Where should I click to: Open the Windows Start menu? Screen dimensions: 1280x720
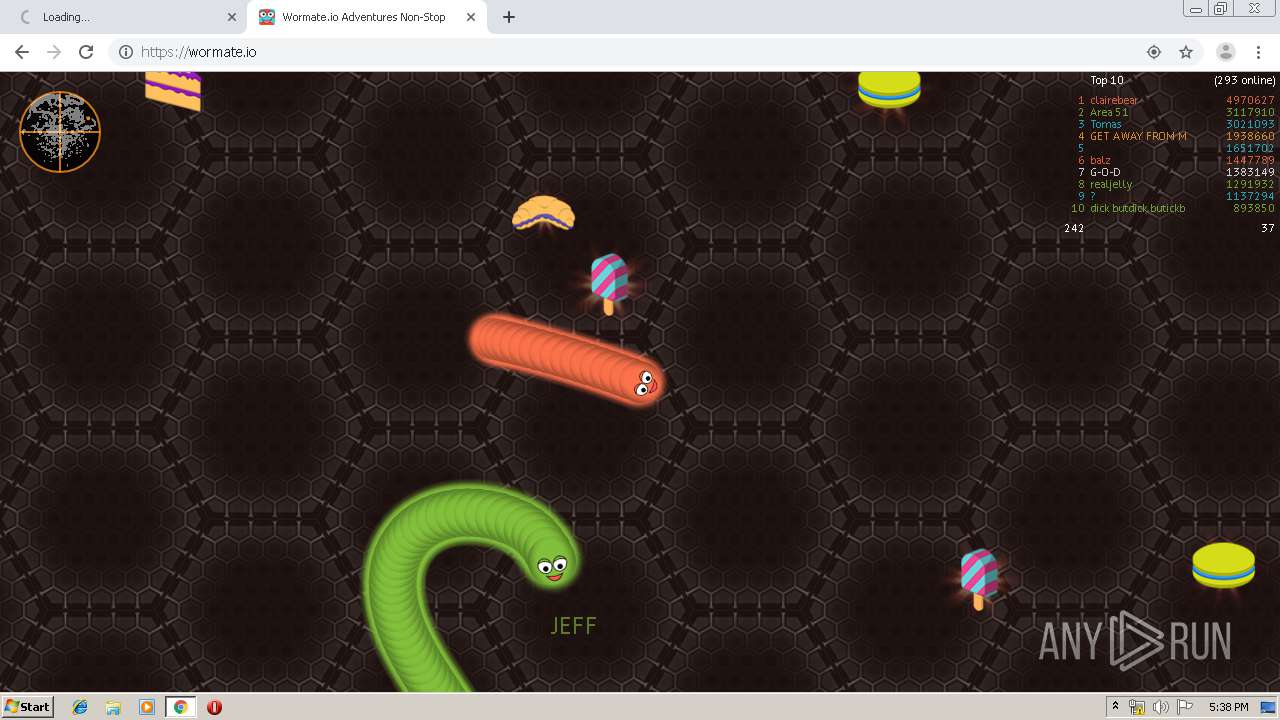tap(27, 706)
